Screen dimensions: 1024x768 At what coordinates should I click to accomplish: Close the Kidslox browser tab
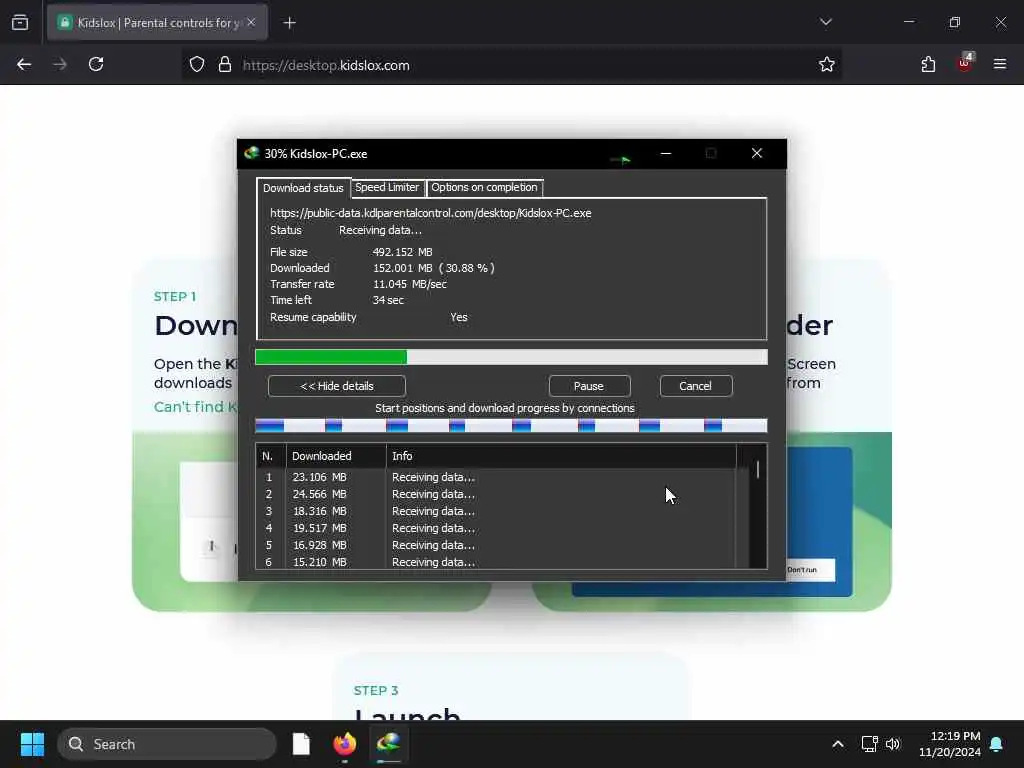tap(251, 23)
